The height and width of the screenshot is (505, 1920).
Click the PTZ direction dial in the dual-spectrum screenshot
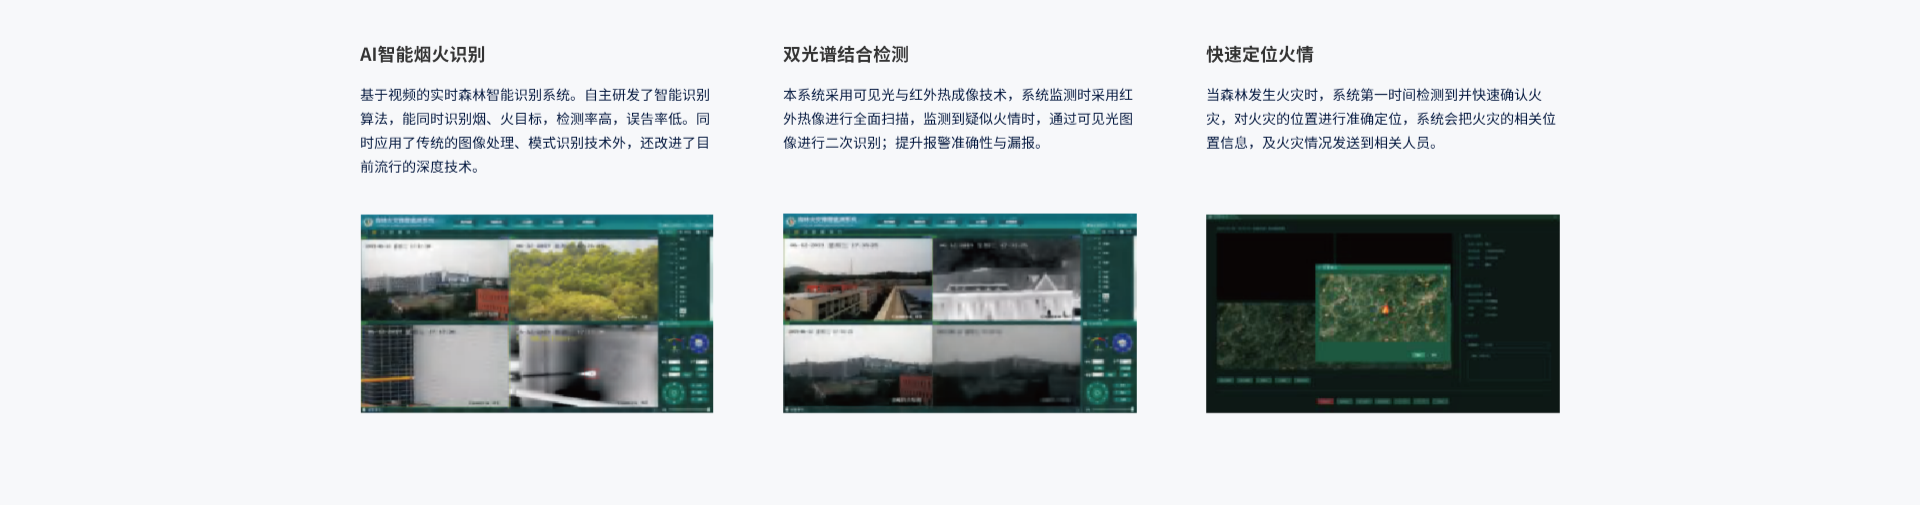coord(1097,390)
